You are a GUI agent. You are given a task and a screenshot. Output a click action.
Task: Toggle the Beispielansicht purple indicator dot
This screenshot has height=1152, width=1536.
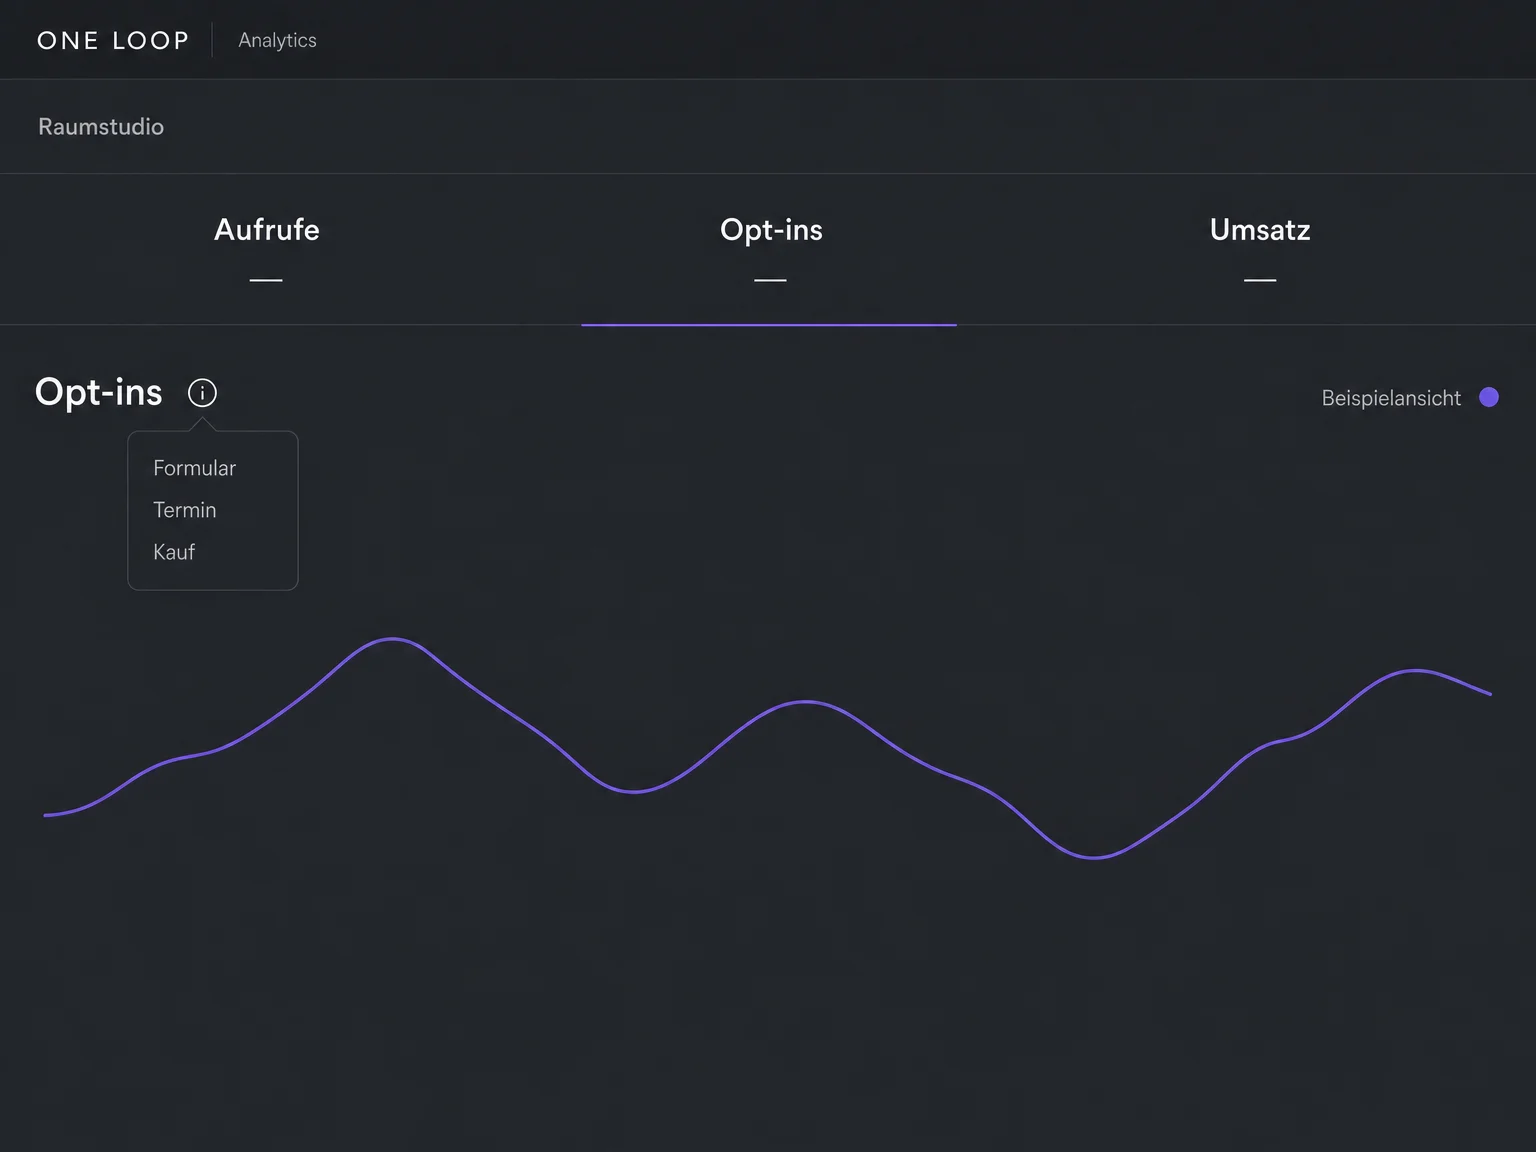click(1489, 397)
